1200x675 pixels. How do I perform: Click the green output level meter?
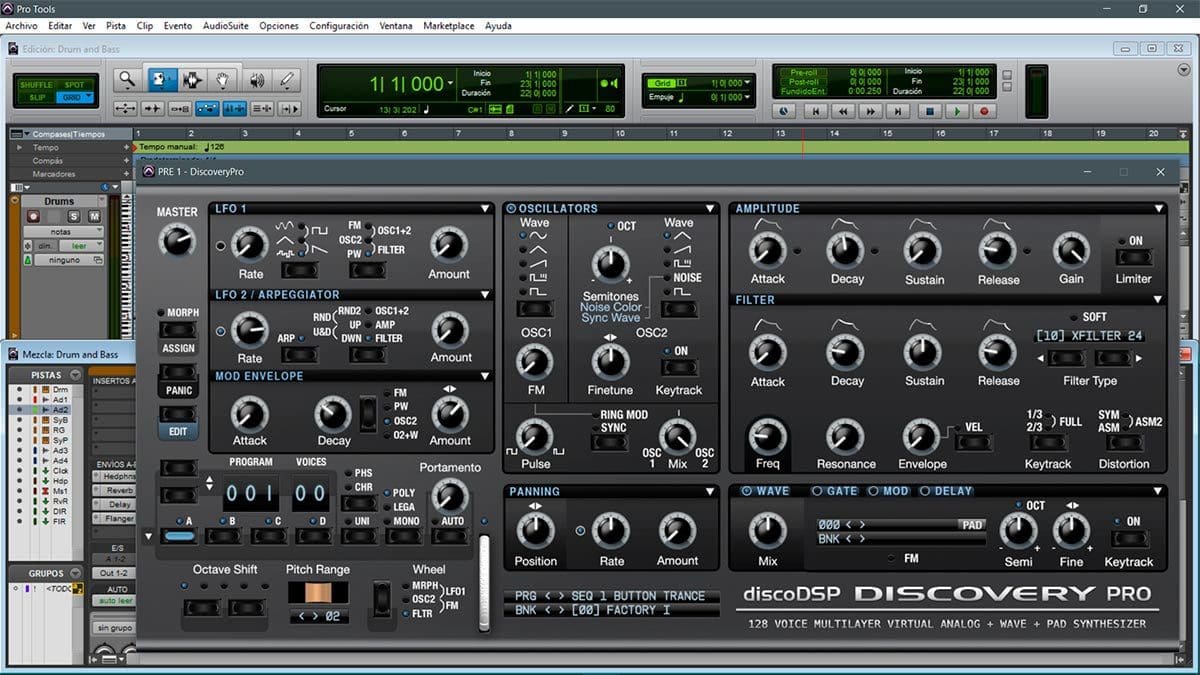[x=1036, y=92]
